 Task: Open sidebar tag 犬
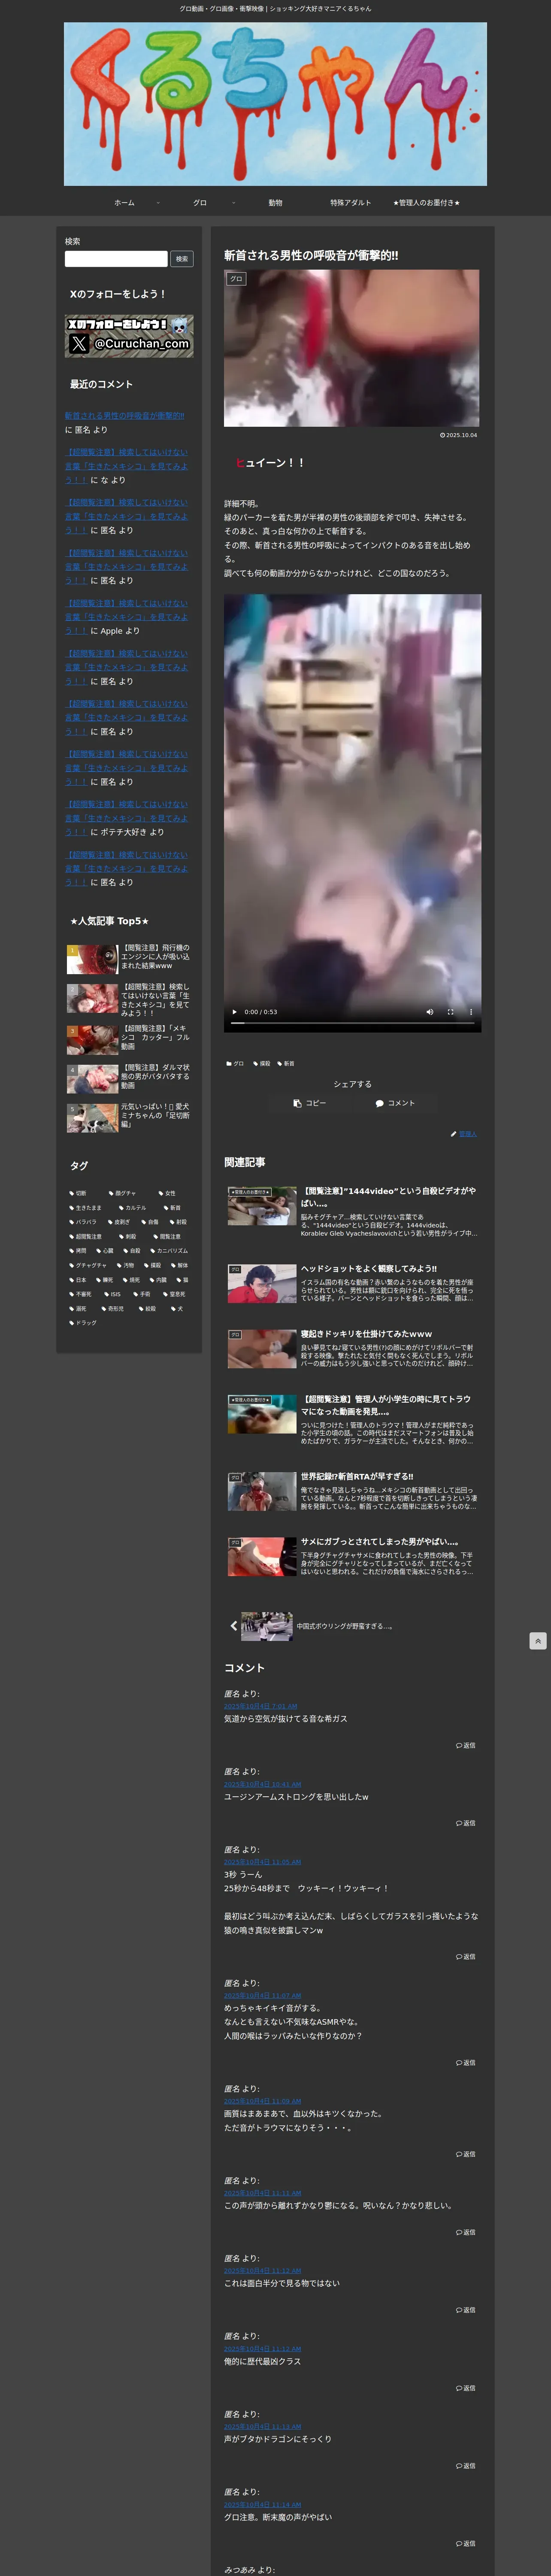(177, 1308)
